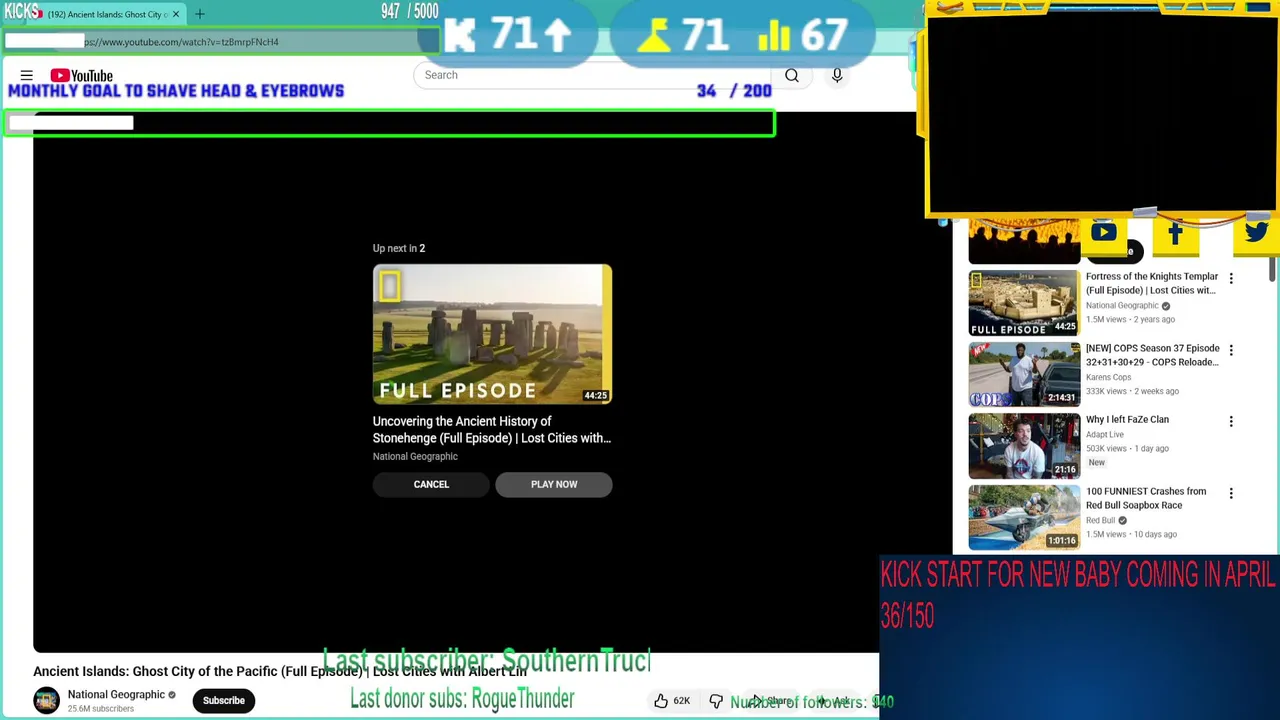Screen dimensions: 1280x720
Task: Open National Geographic channel avatar
Action: (46, 700)
